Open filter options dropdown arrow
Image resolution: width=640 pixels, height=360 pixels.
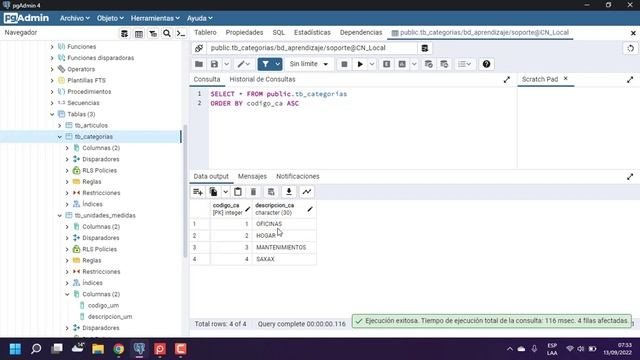278,64
